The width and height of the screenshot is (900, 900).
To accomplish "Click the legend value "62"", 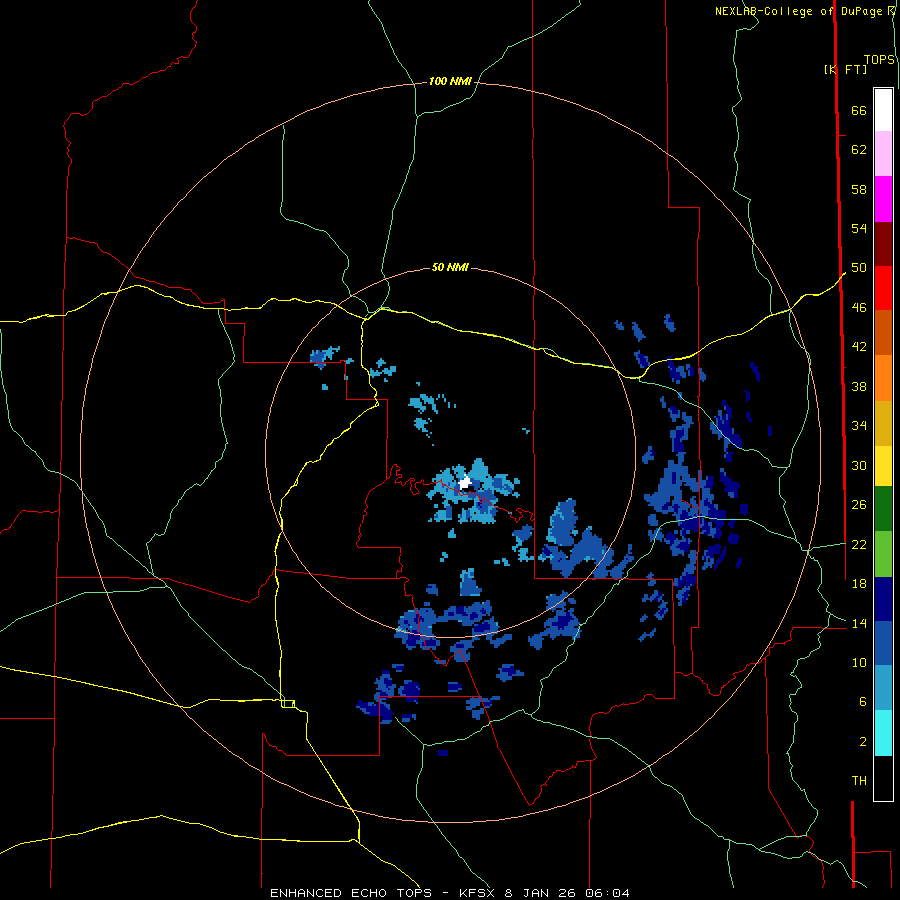I will click(x=859, y=150).
